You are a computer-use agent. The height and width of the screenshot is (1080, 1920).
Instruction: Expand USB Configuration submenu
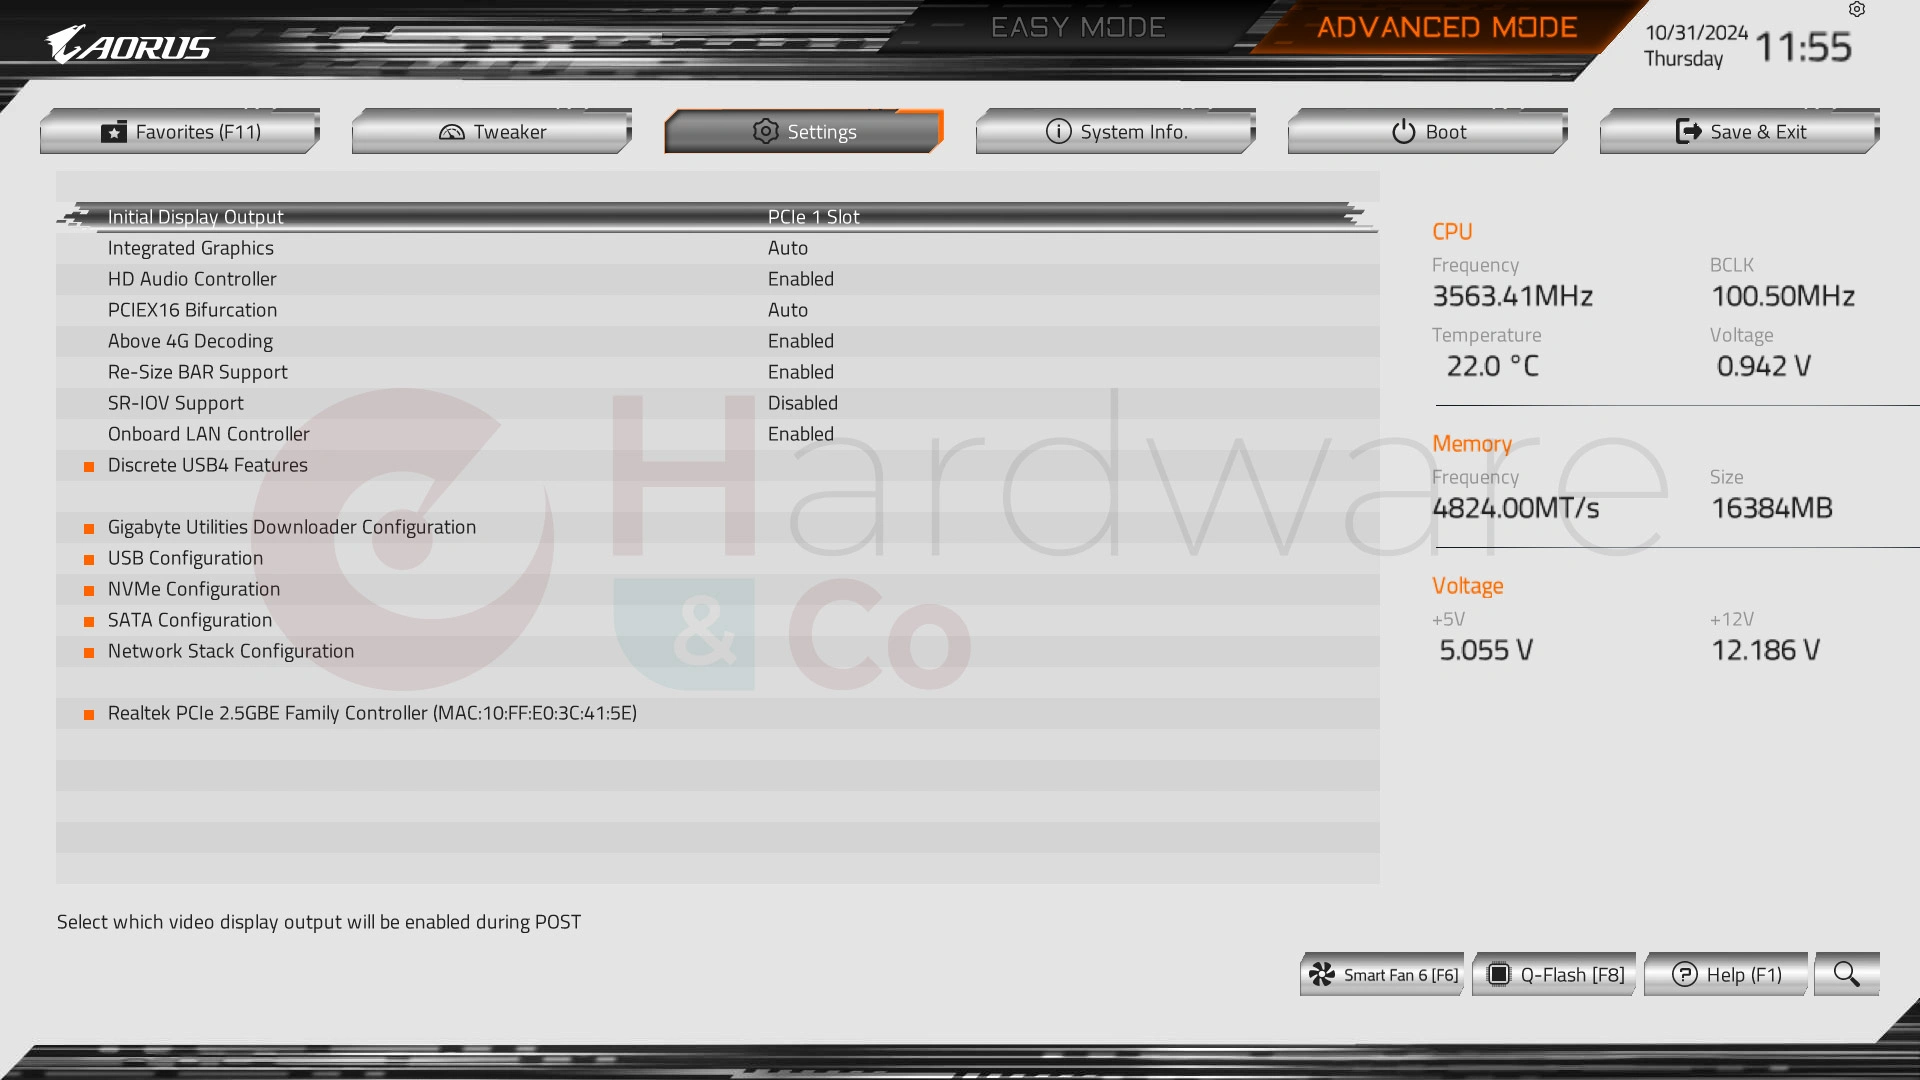tap(185, 556)
